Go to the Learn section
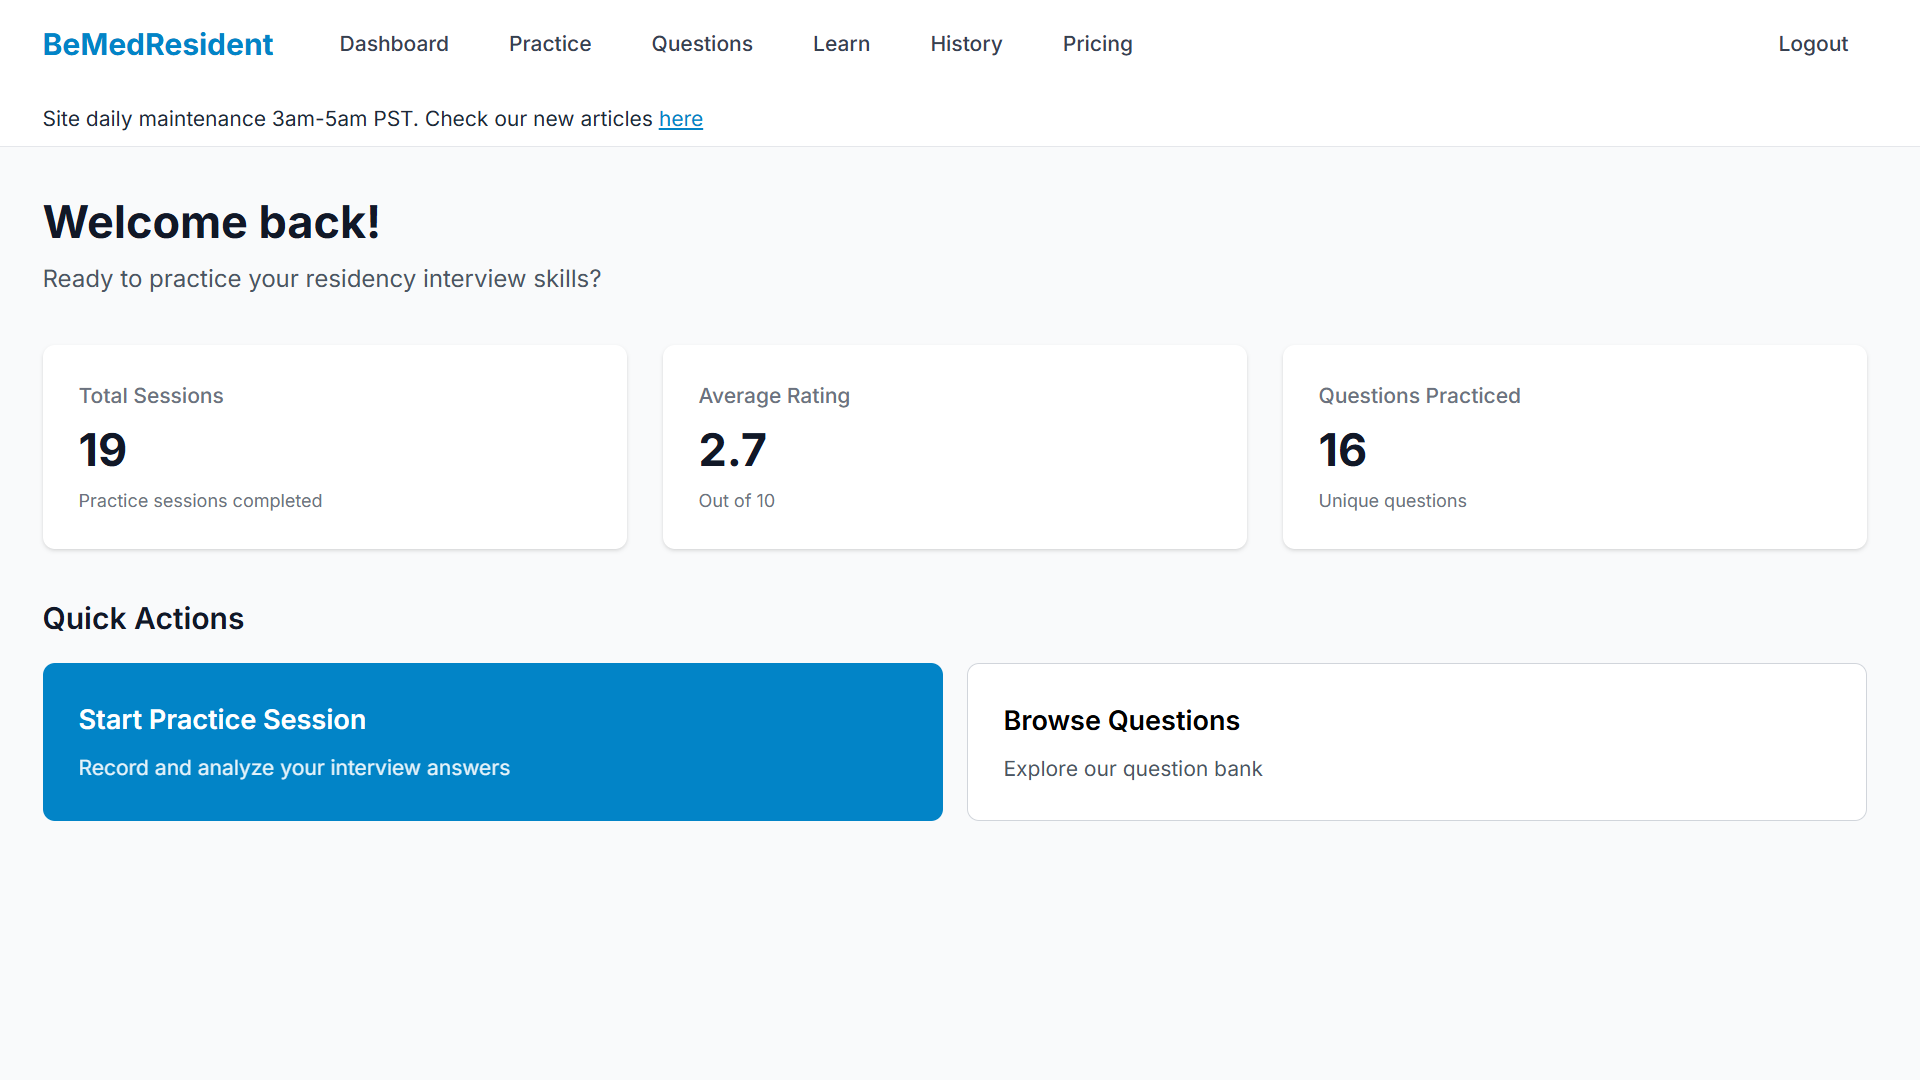 pos(841,44)
